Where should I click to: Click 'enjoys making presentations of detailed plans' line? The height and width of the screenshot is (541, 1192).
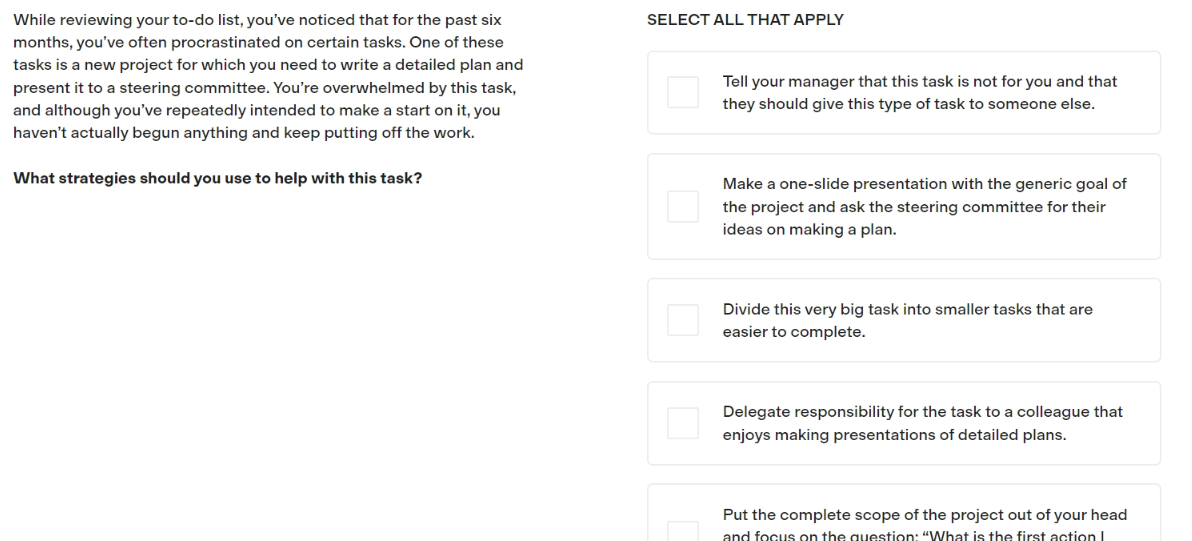(x=894, y=435)
